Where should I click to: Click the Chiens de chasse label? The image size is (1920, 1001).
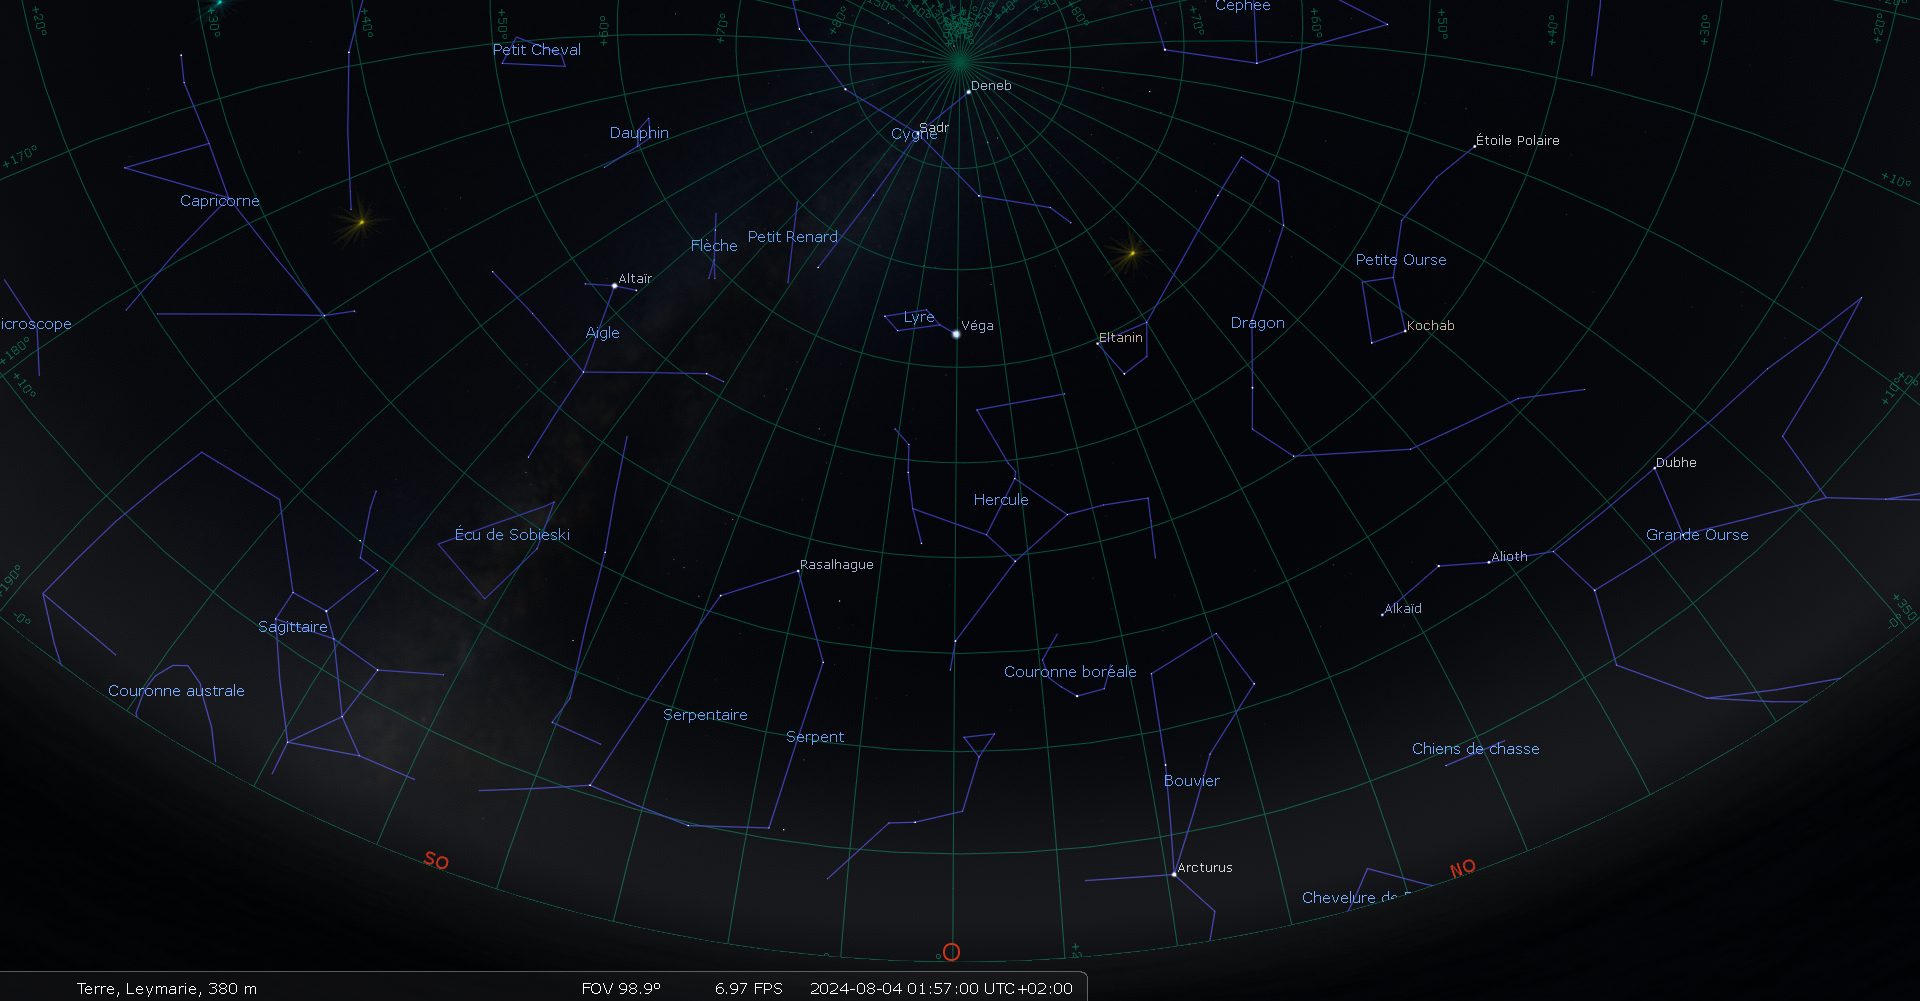tap(1476, 749)
